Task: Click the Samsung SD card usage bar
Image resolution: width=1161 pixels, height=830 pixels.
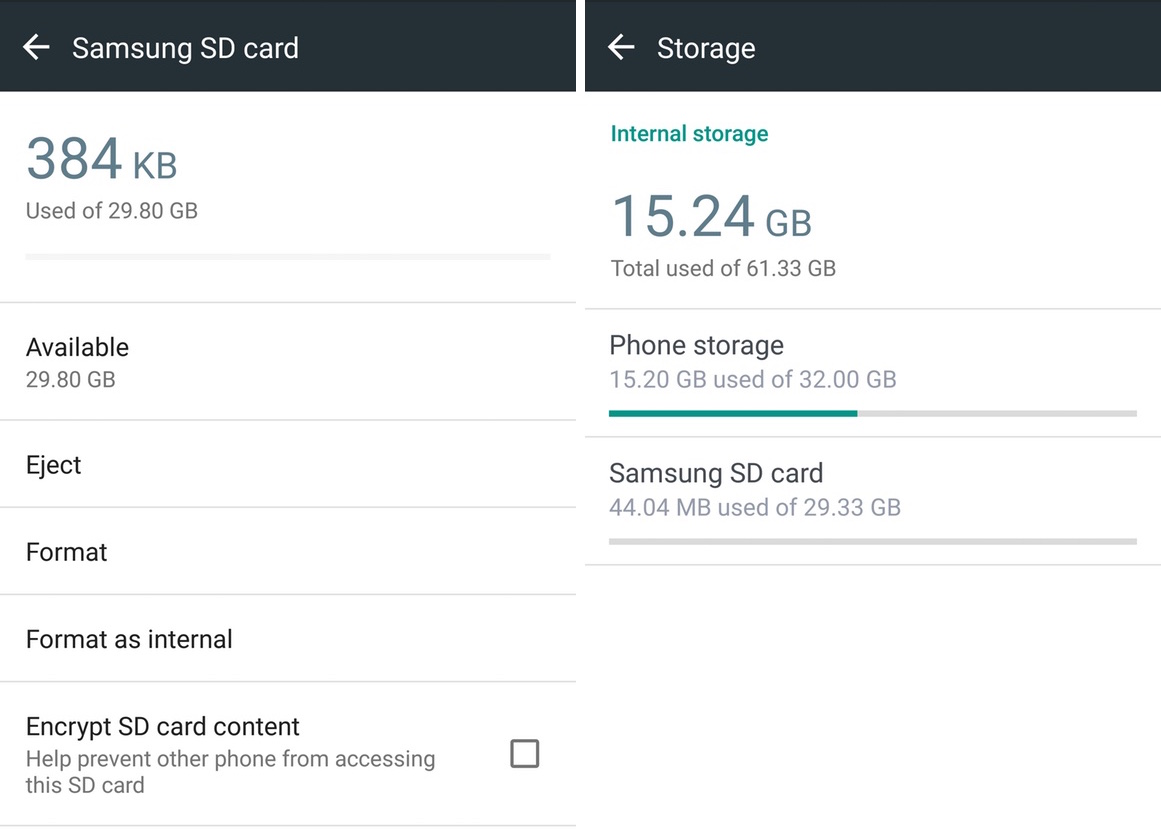Action: [872, 541]
